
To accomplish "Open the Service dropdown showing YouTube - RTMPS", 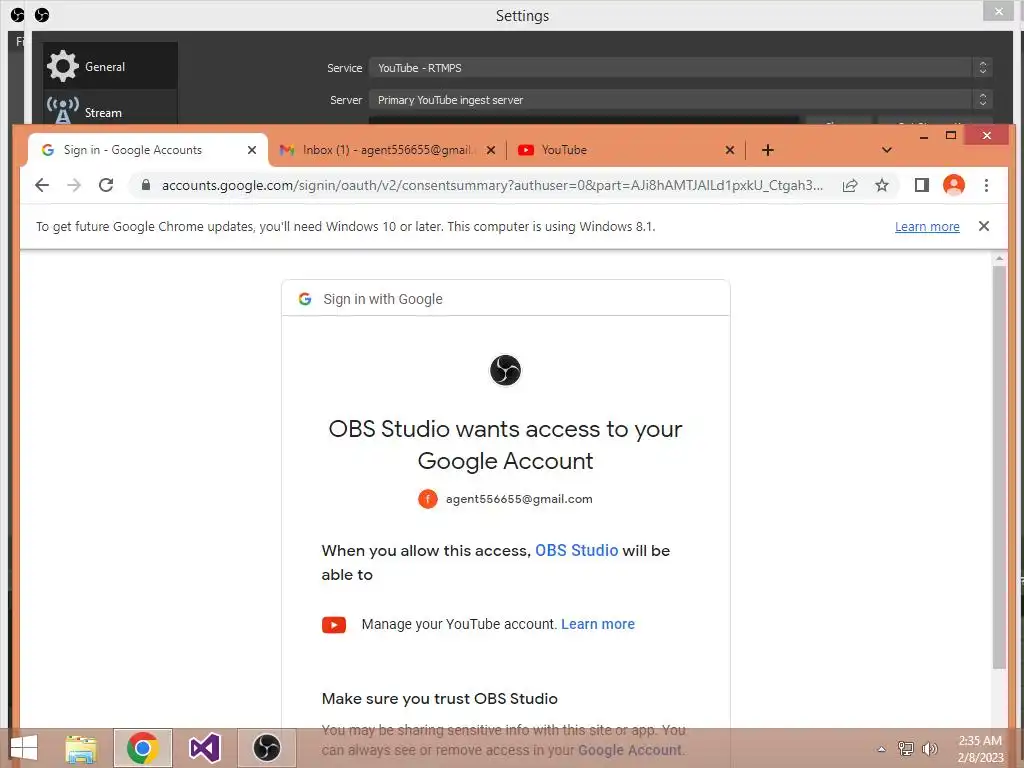I will [x=680, y=68].
